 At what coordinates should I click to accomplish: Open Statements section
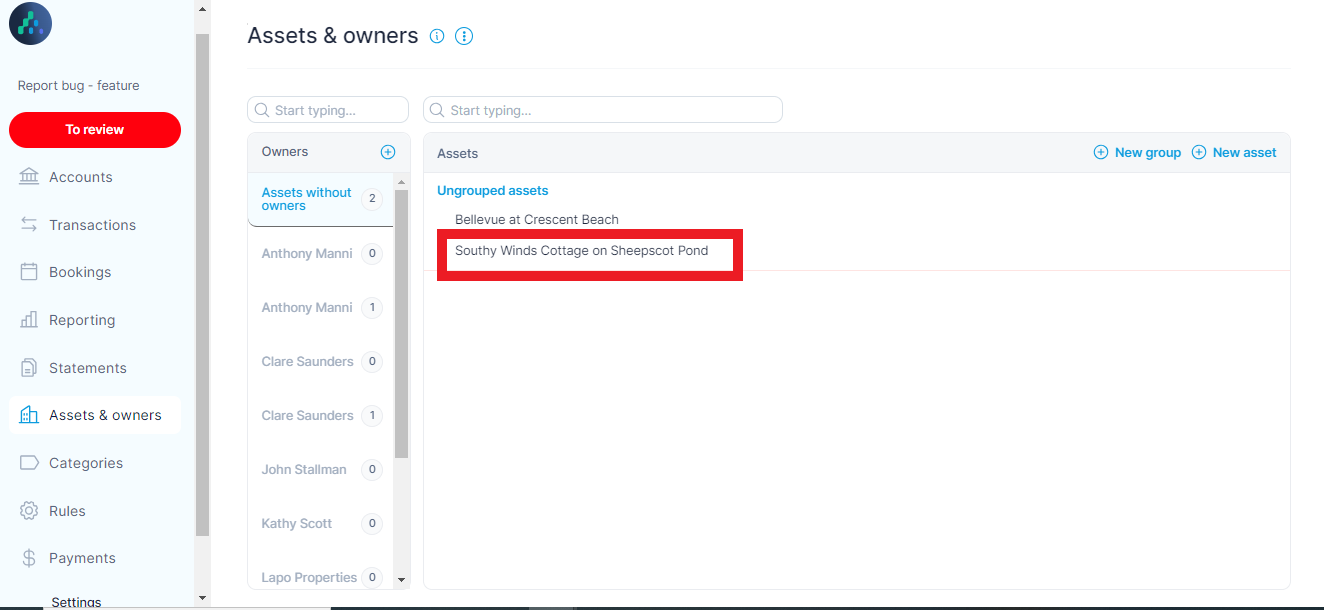click(88, 368)
